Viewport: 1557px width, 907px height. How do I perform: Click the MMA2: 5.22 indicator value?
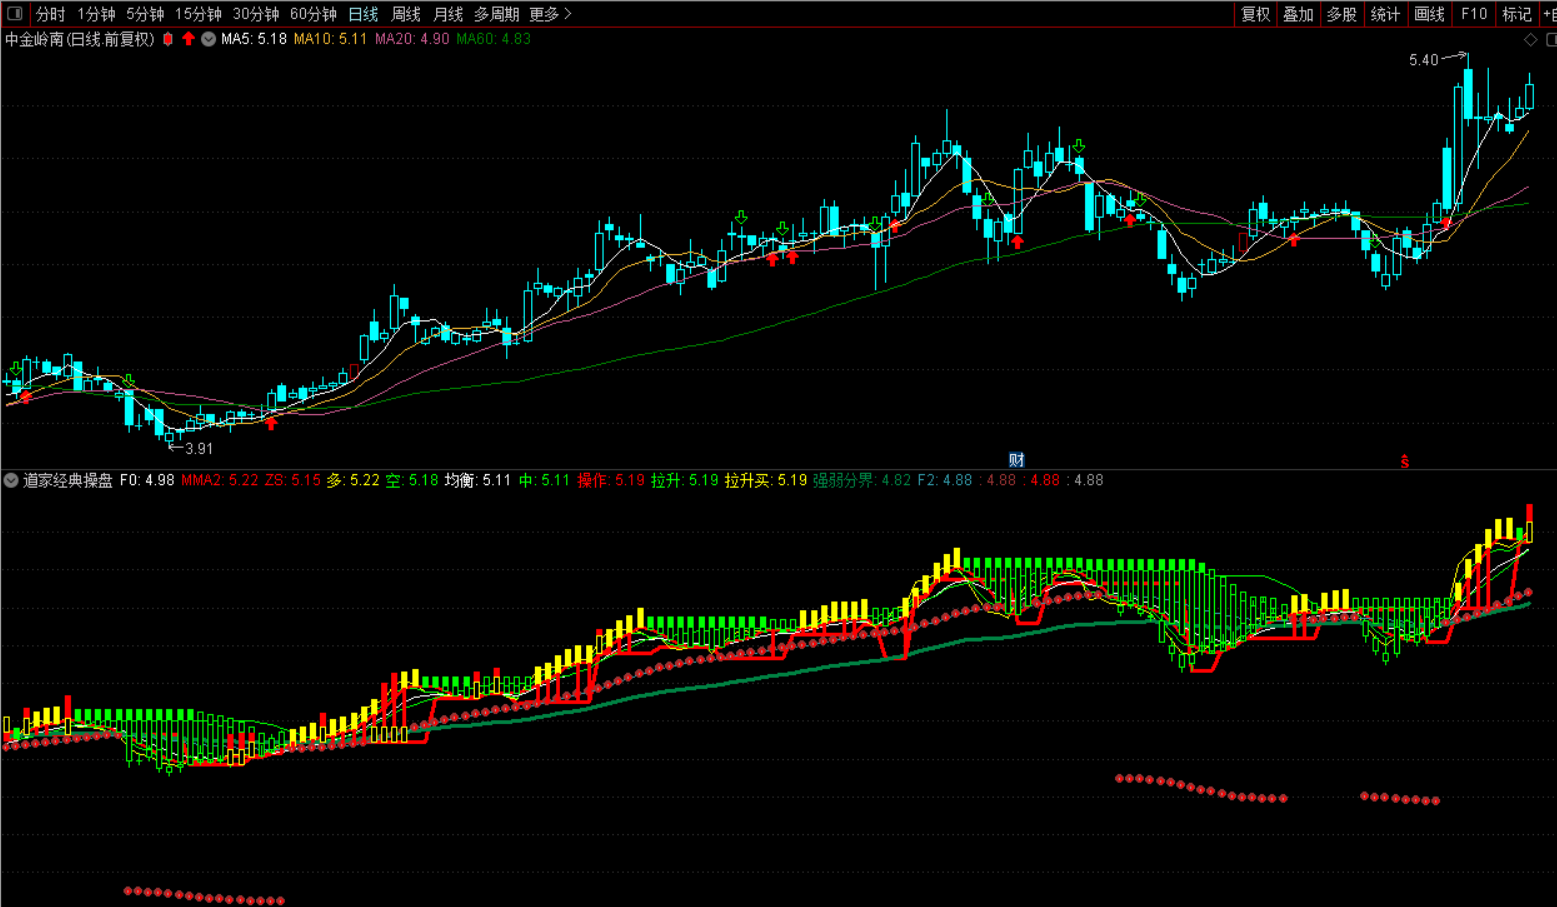[x=220, y=480]
